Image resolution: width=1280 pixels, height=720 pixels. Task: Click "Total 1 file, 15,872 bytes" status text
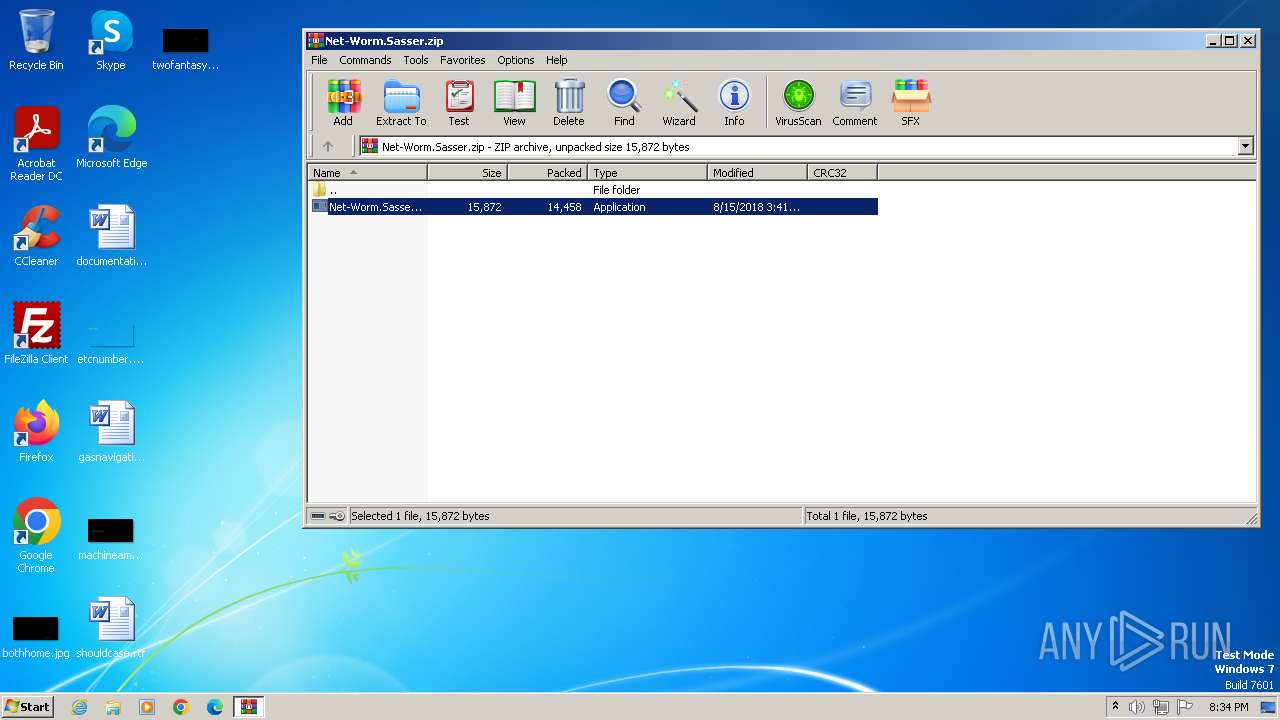coord(867,516)
